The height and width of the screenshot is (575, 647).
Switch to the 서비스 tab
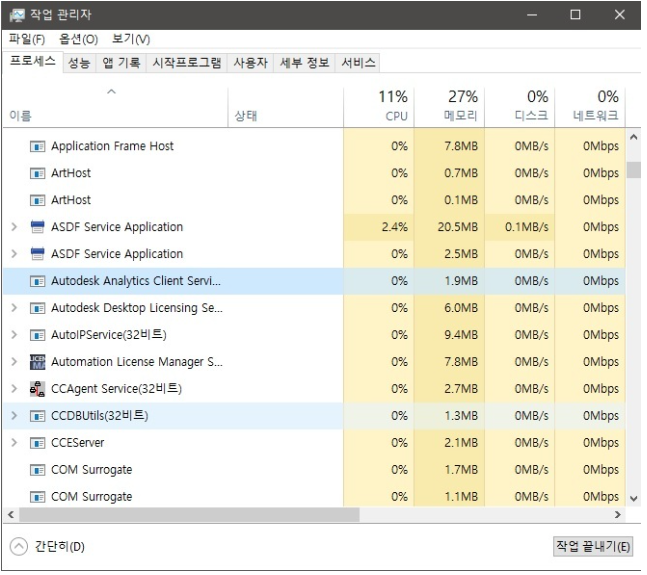point(358,63)
